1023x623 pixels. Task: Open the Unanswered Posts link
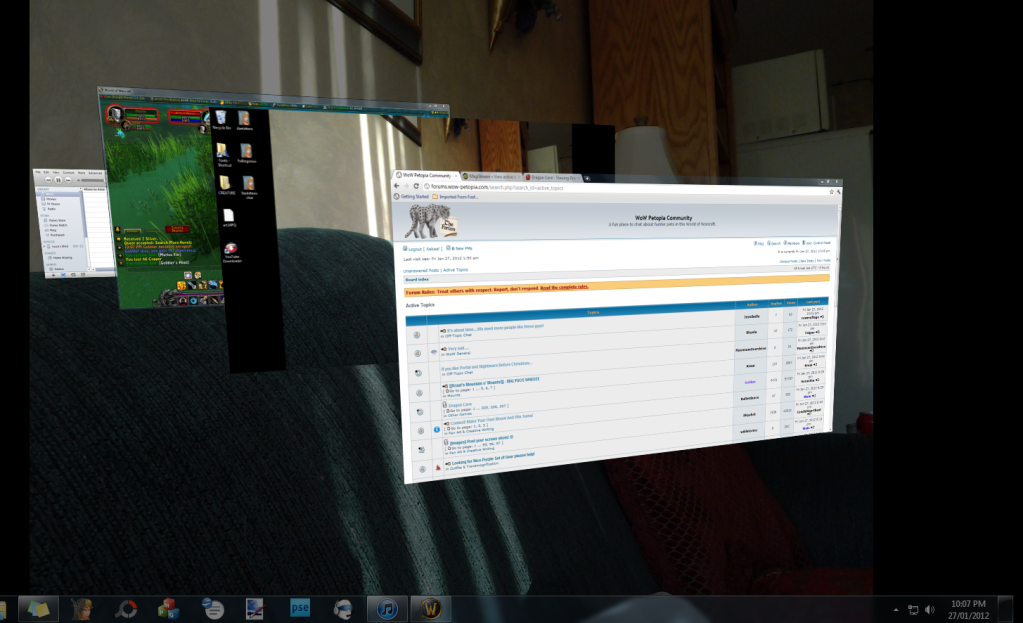[421, 270]
